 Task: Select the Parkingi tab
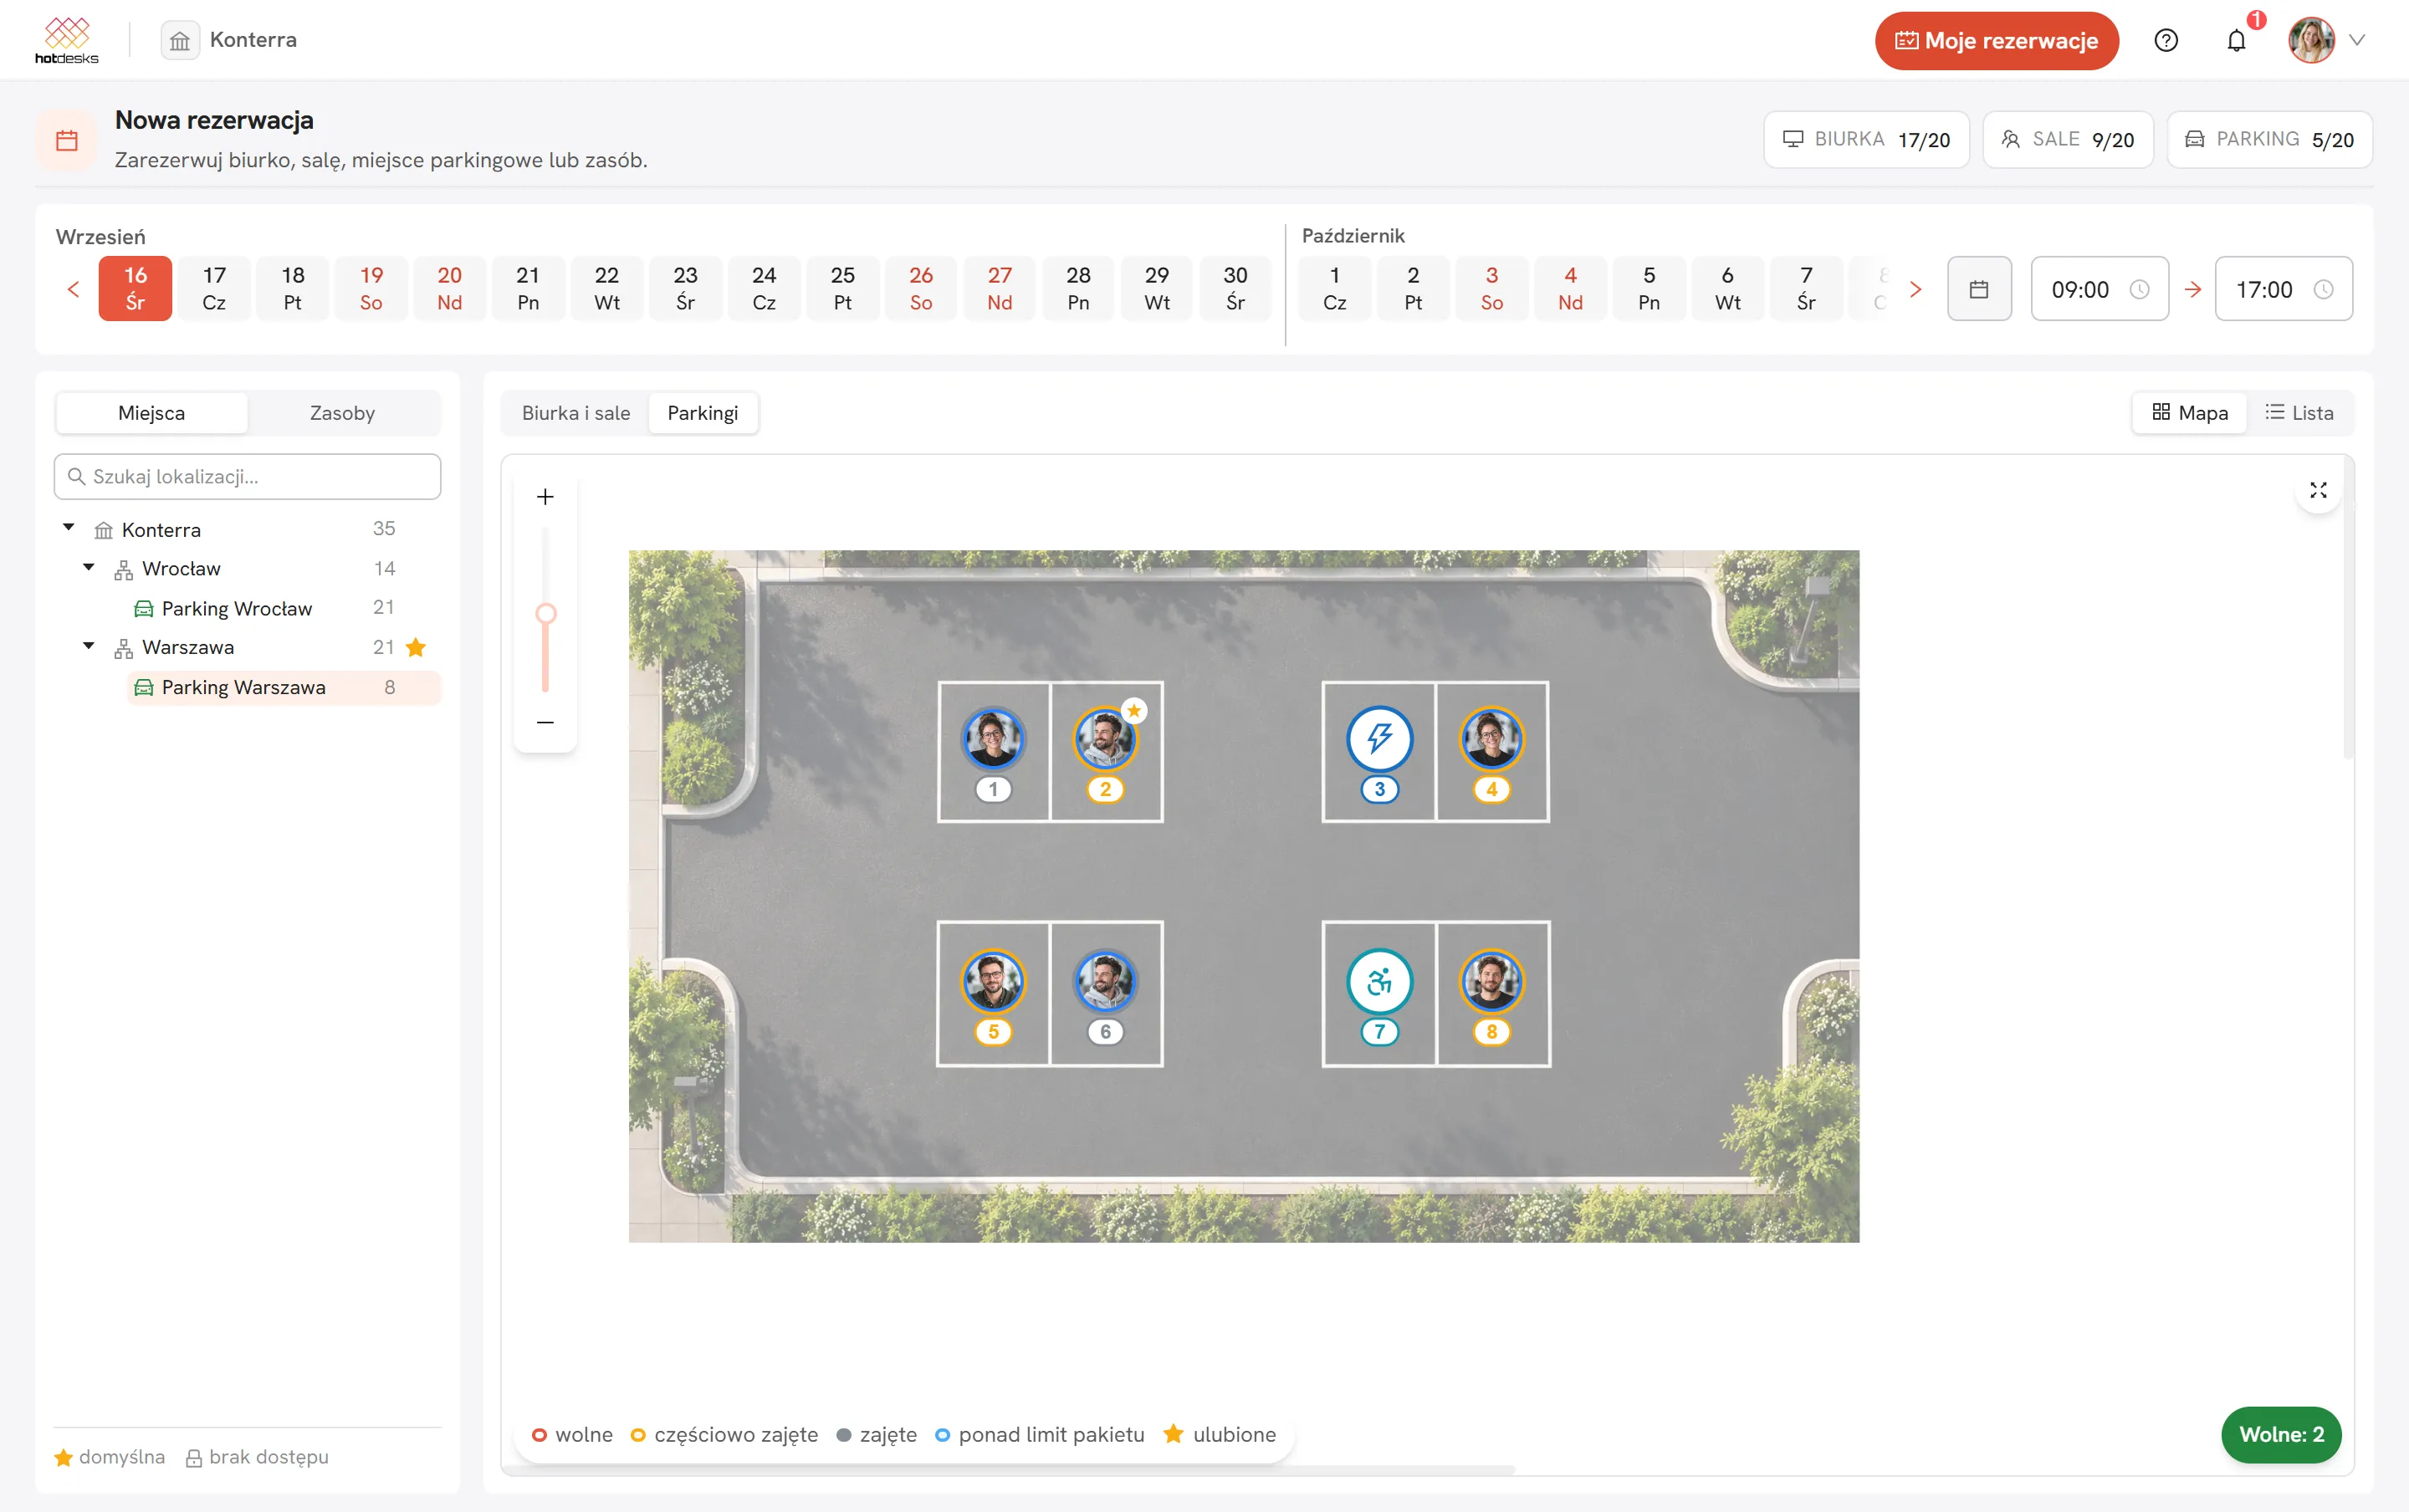[703, 413]
